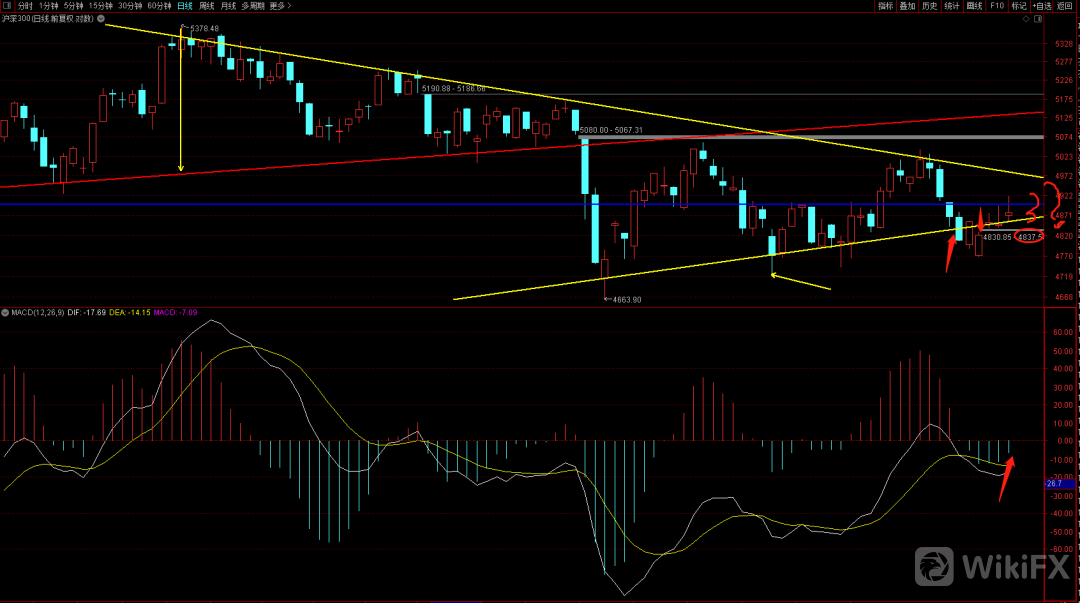Open the 统计 statistics tool

[x=952, y=6]
